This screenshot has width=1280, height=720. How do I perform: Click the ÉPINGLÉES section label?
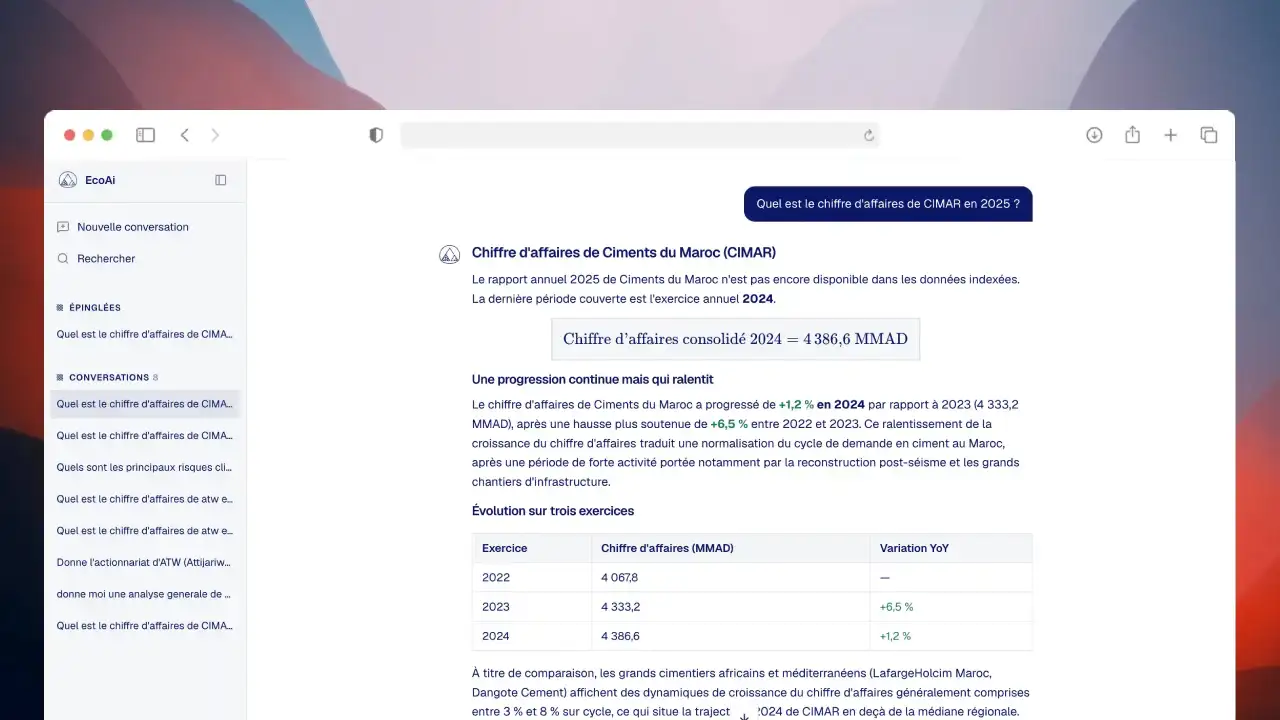(x=95, y=308)
